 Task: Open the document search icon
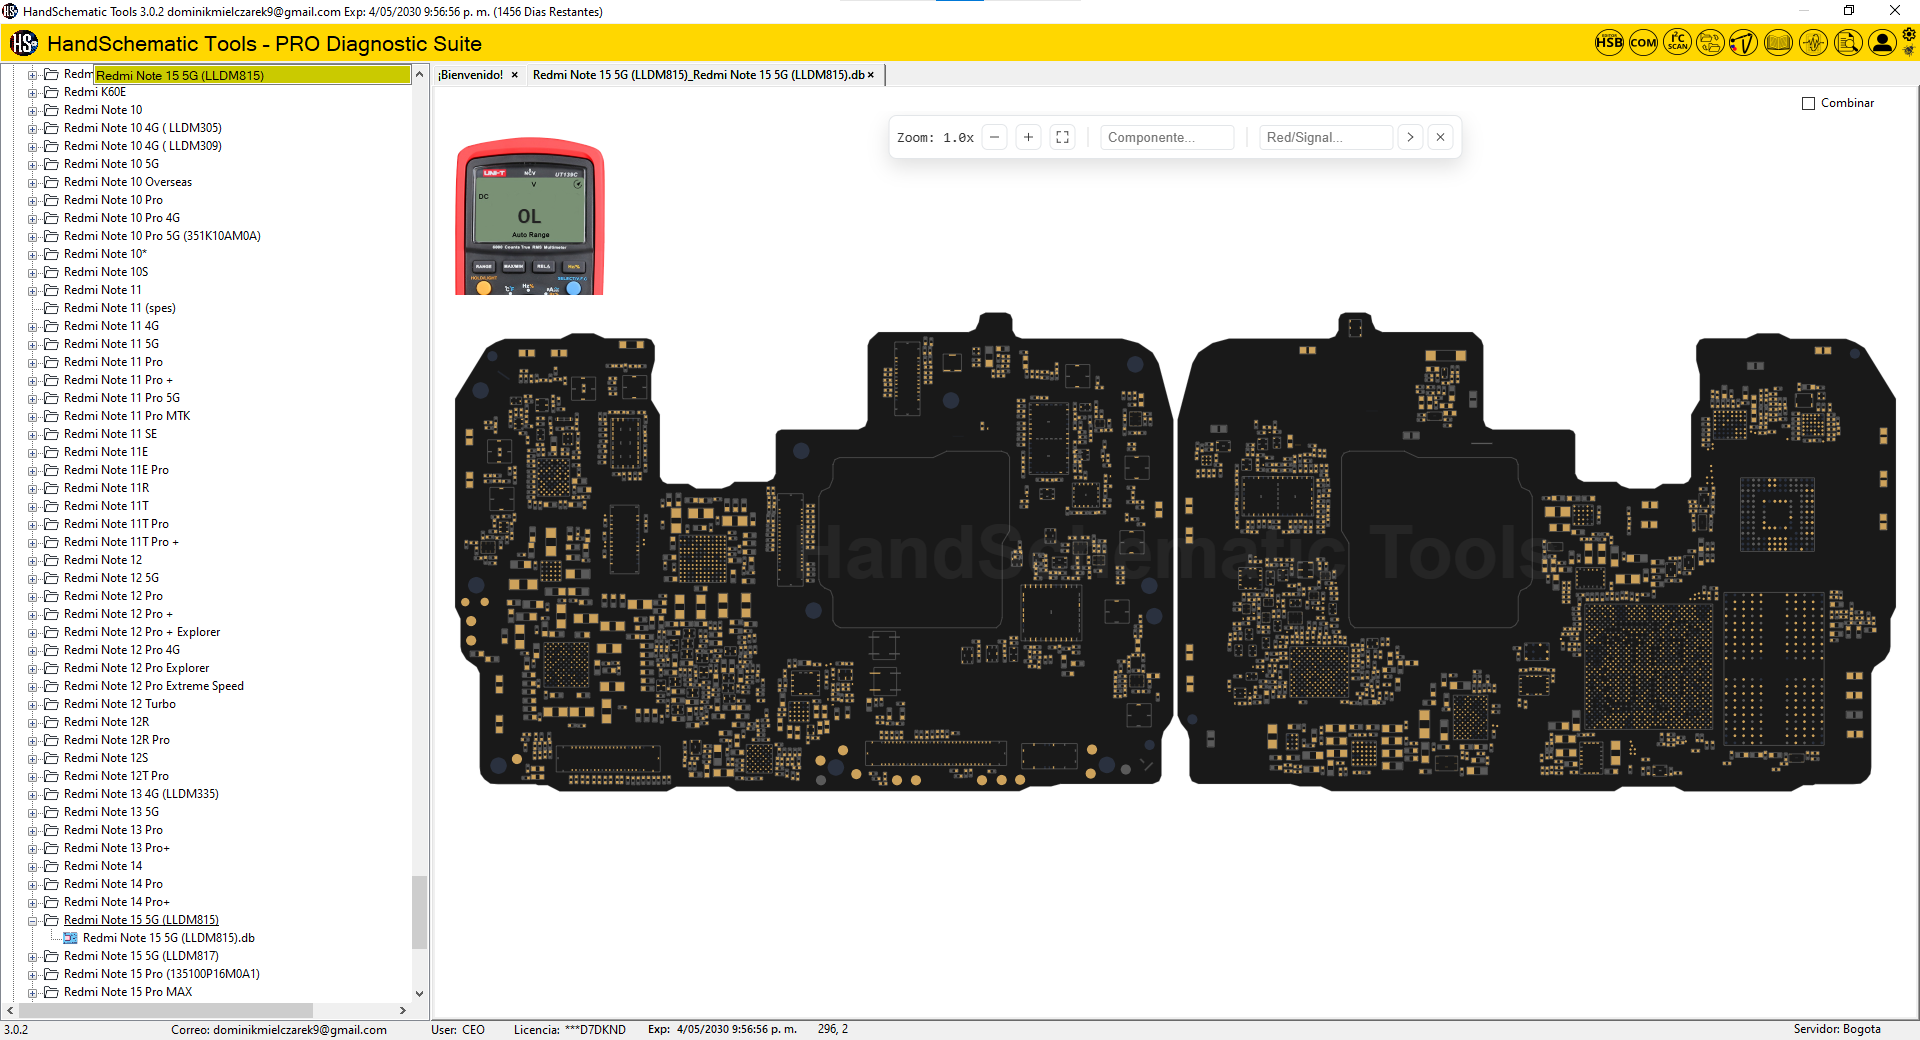1848,43
